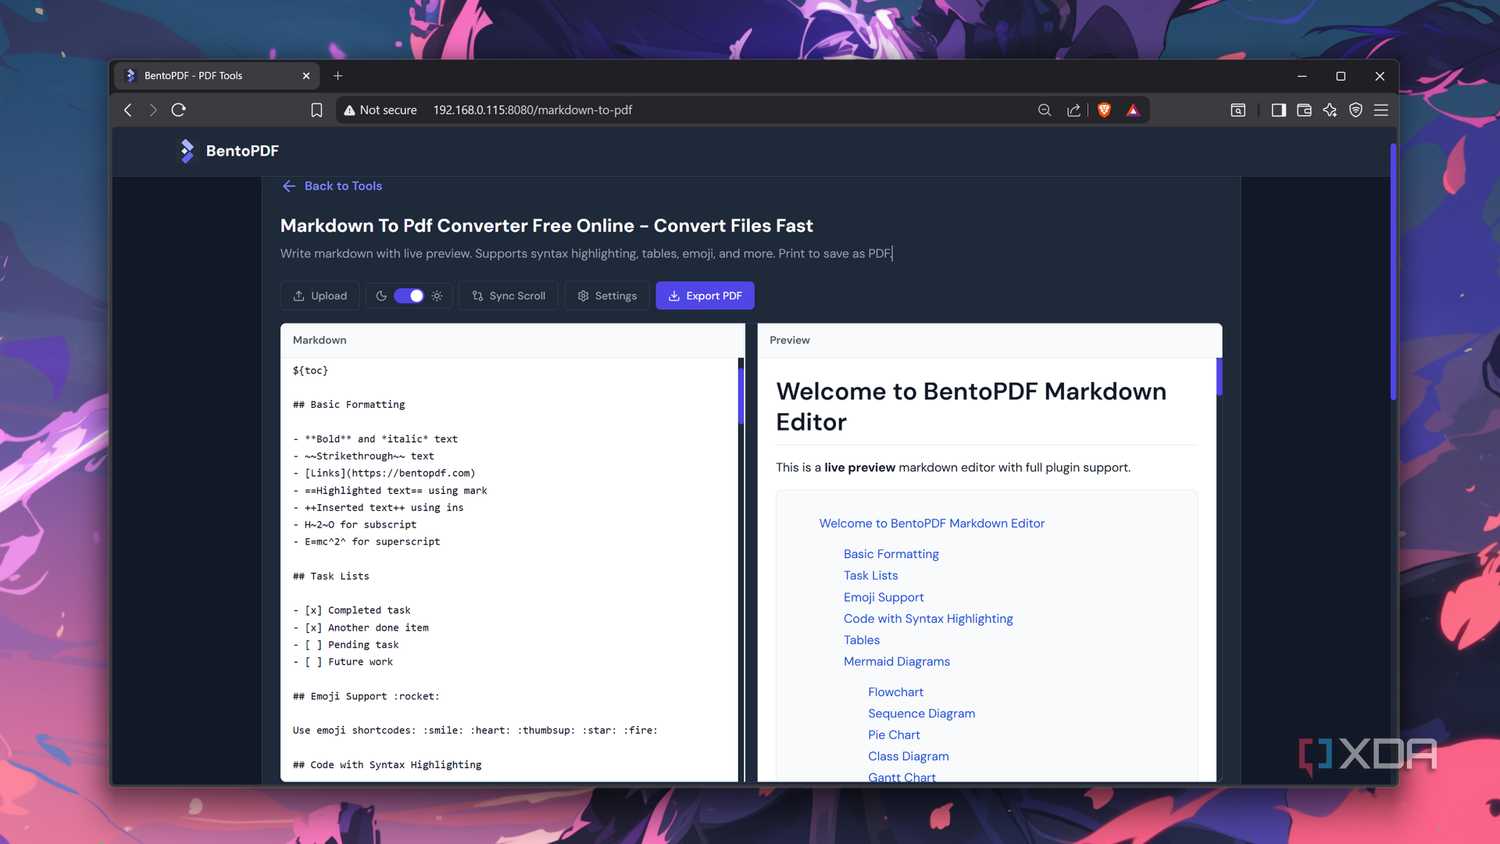Image resolution: width=1500 pixels, height=844 pixels.
Task: Click the '${toc}' line in editor
Action: (x=311, y=371)
